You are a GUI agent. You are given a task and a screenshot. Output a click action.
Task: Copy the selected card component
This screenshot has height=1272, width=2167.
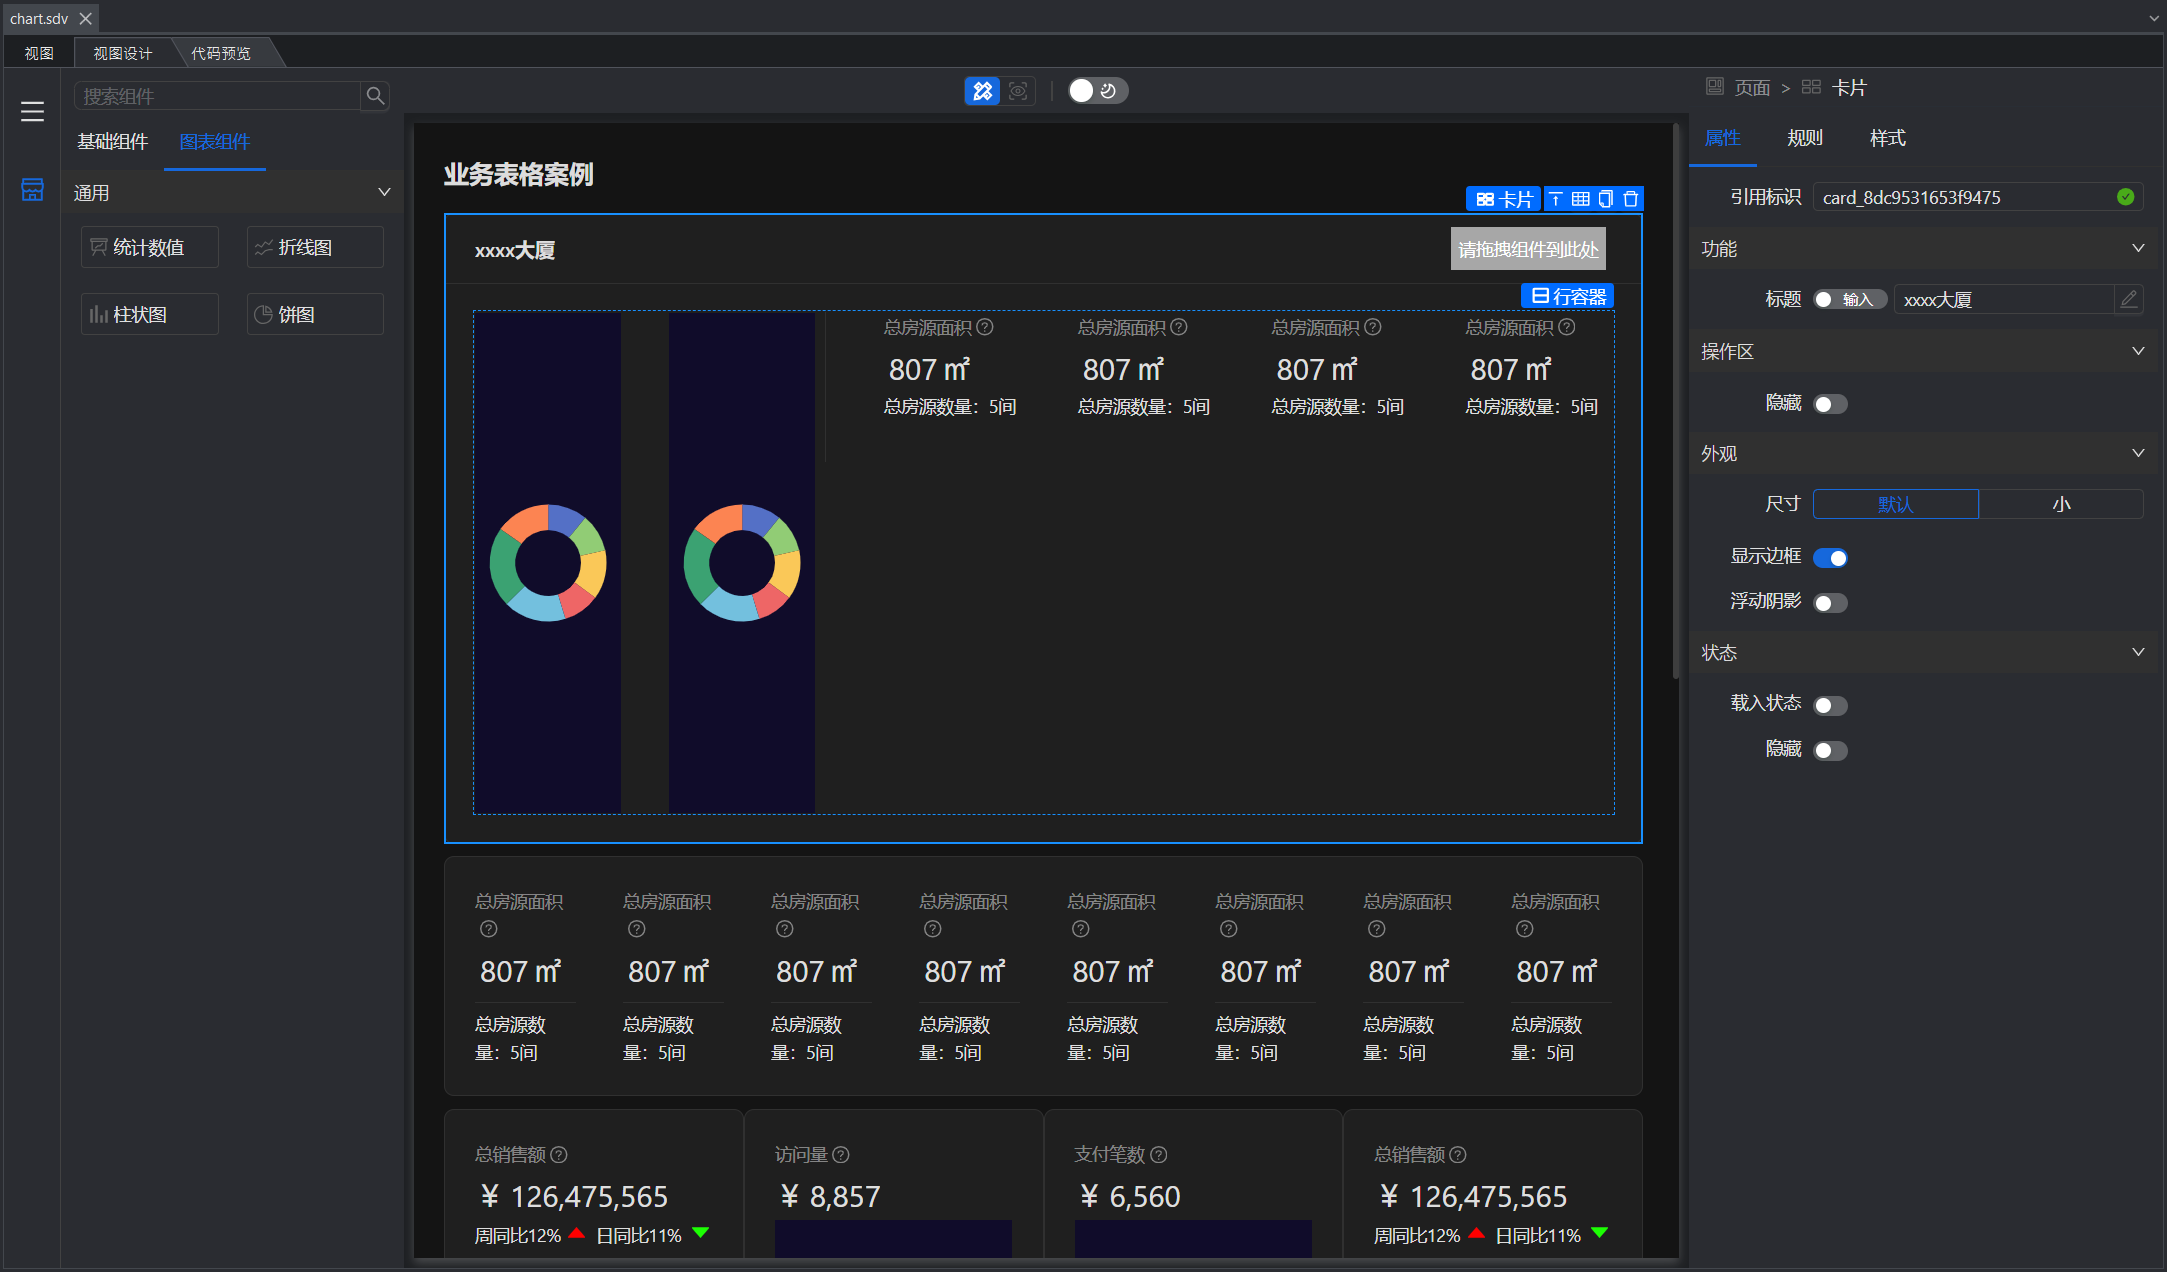(1605, 199)
